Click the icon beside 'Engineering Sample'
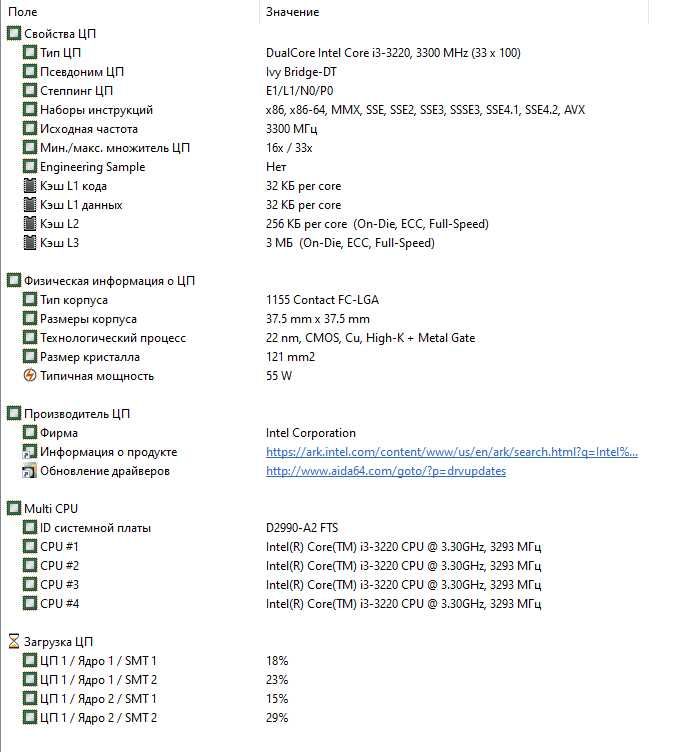Viewport: 676px width, 752px height. pyautogui.click(x=30, y=166)
